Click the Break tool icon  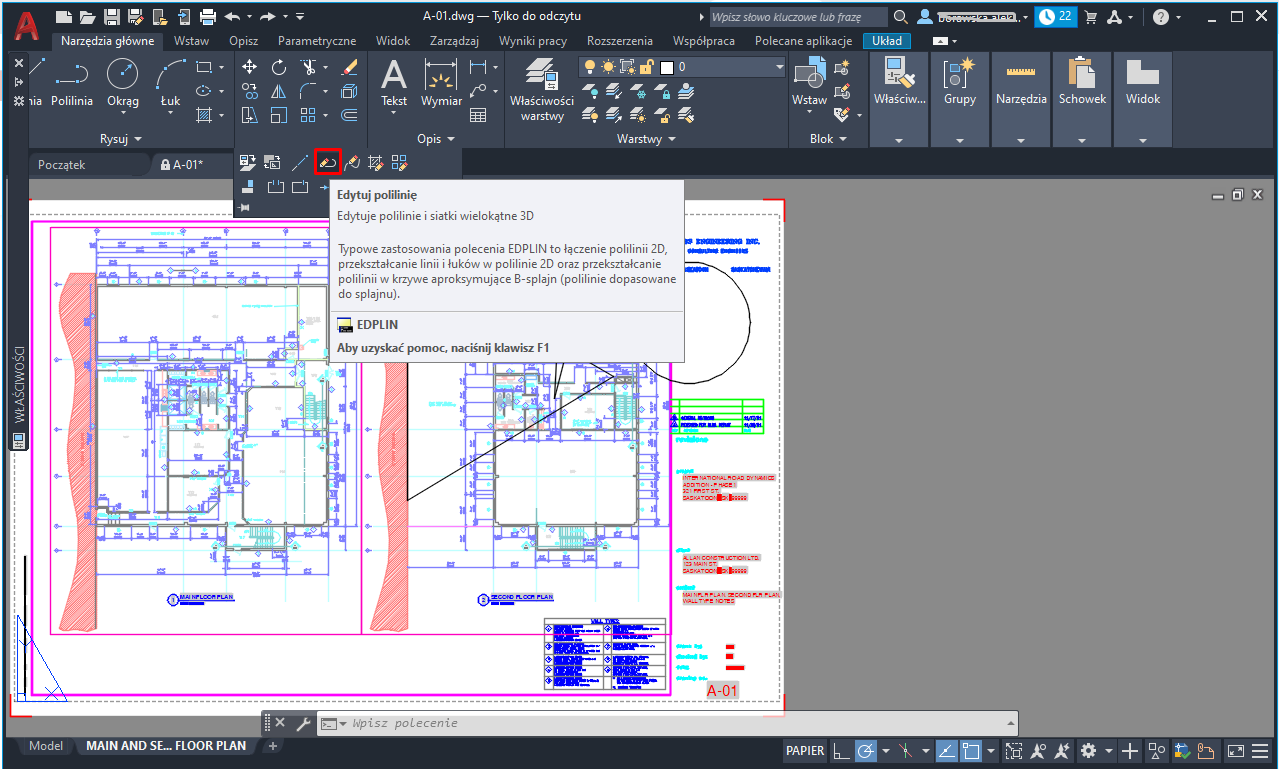(x=275, y=186)
